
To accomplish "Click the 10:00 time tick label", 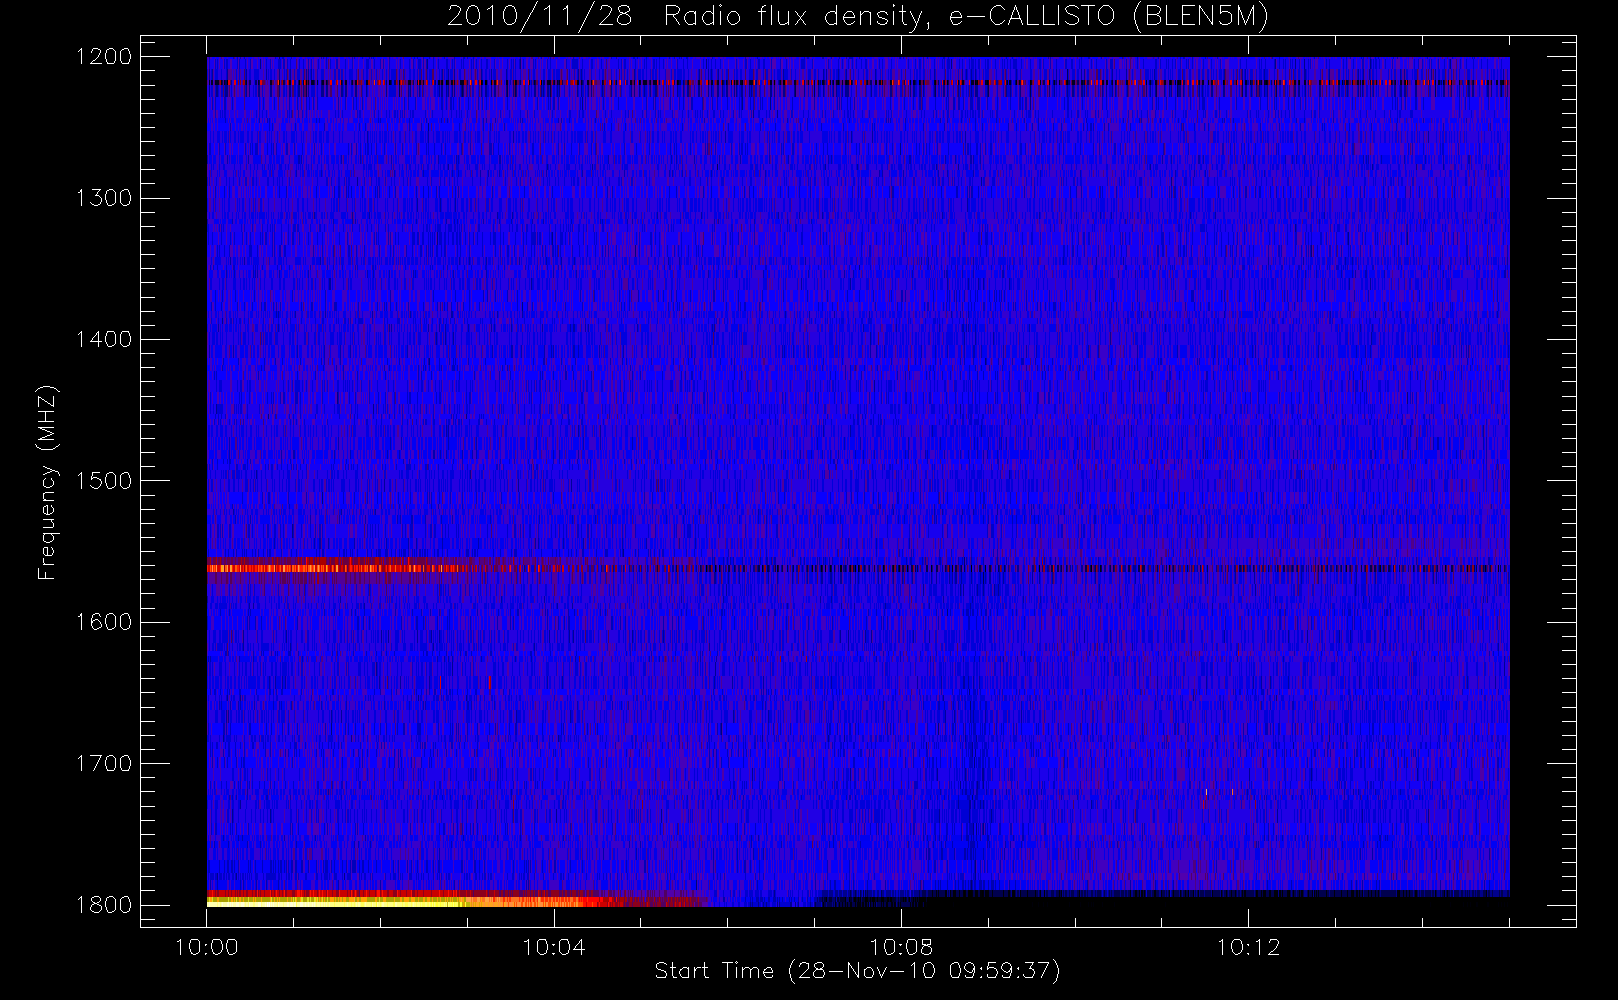I will pos(207,947).
